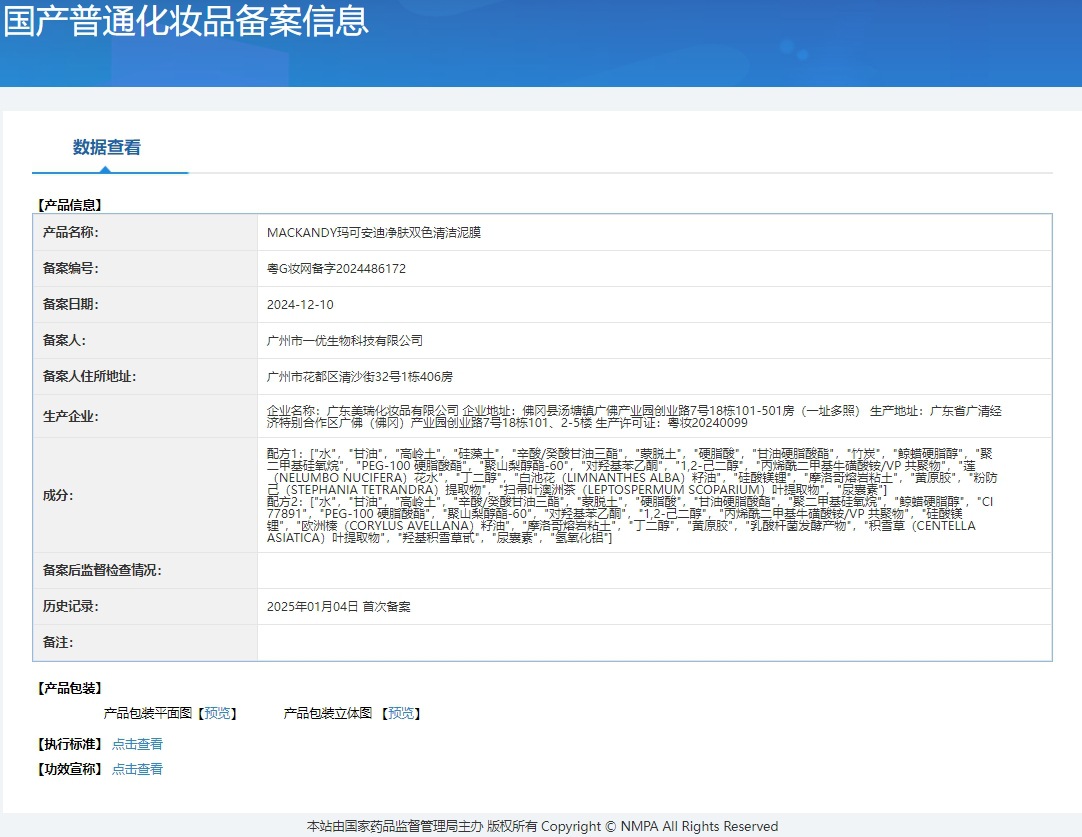Click the 备案后监督检查情况 row label
1082x837 pixels.
(x=102, y=570)
